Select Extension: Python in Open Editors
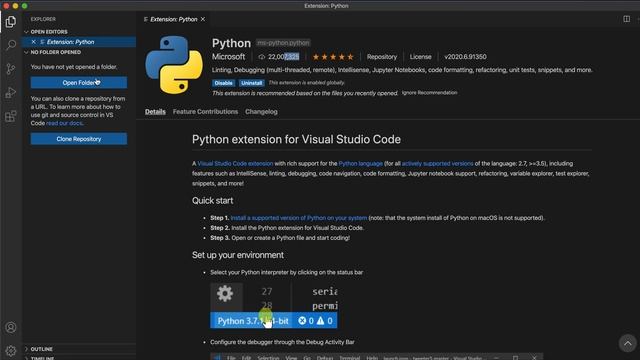Image resolution: width=640 pixels, height=360 pixels. tap(70, 42)
